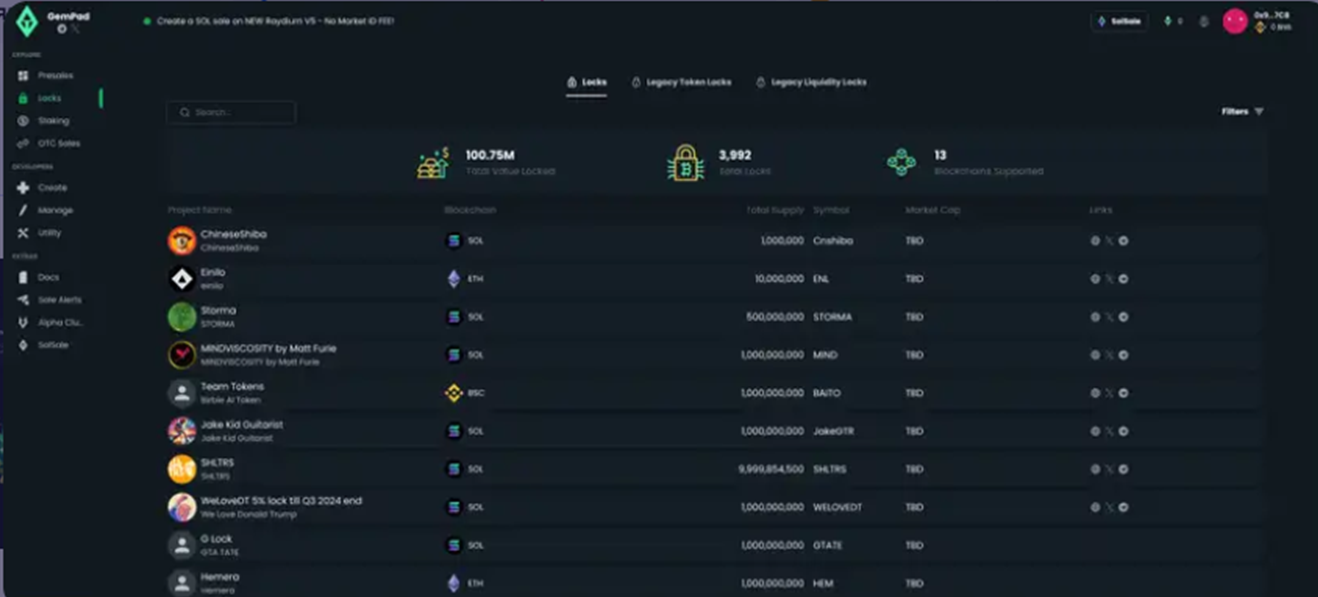The image size is (1318, 597).
Task: Click the Create plus icon in the sidebar
Action: pyautogui.click(x=23, y=188)
